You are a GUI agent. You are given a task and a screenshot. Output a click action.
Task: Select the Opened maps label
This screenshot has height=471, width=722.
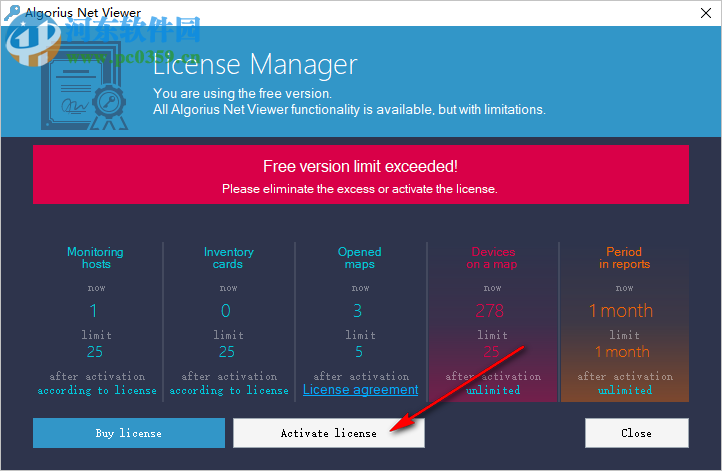coord(360,258)
